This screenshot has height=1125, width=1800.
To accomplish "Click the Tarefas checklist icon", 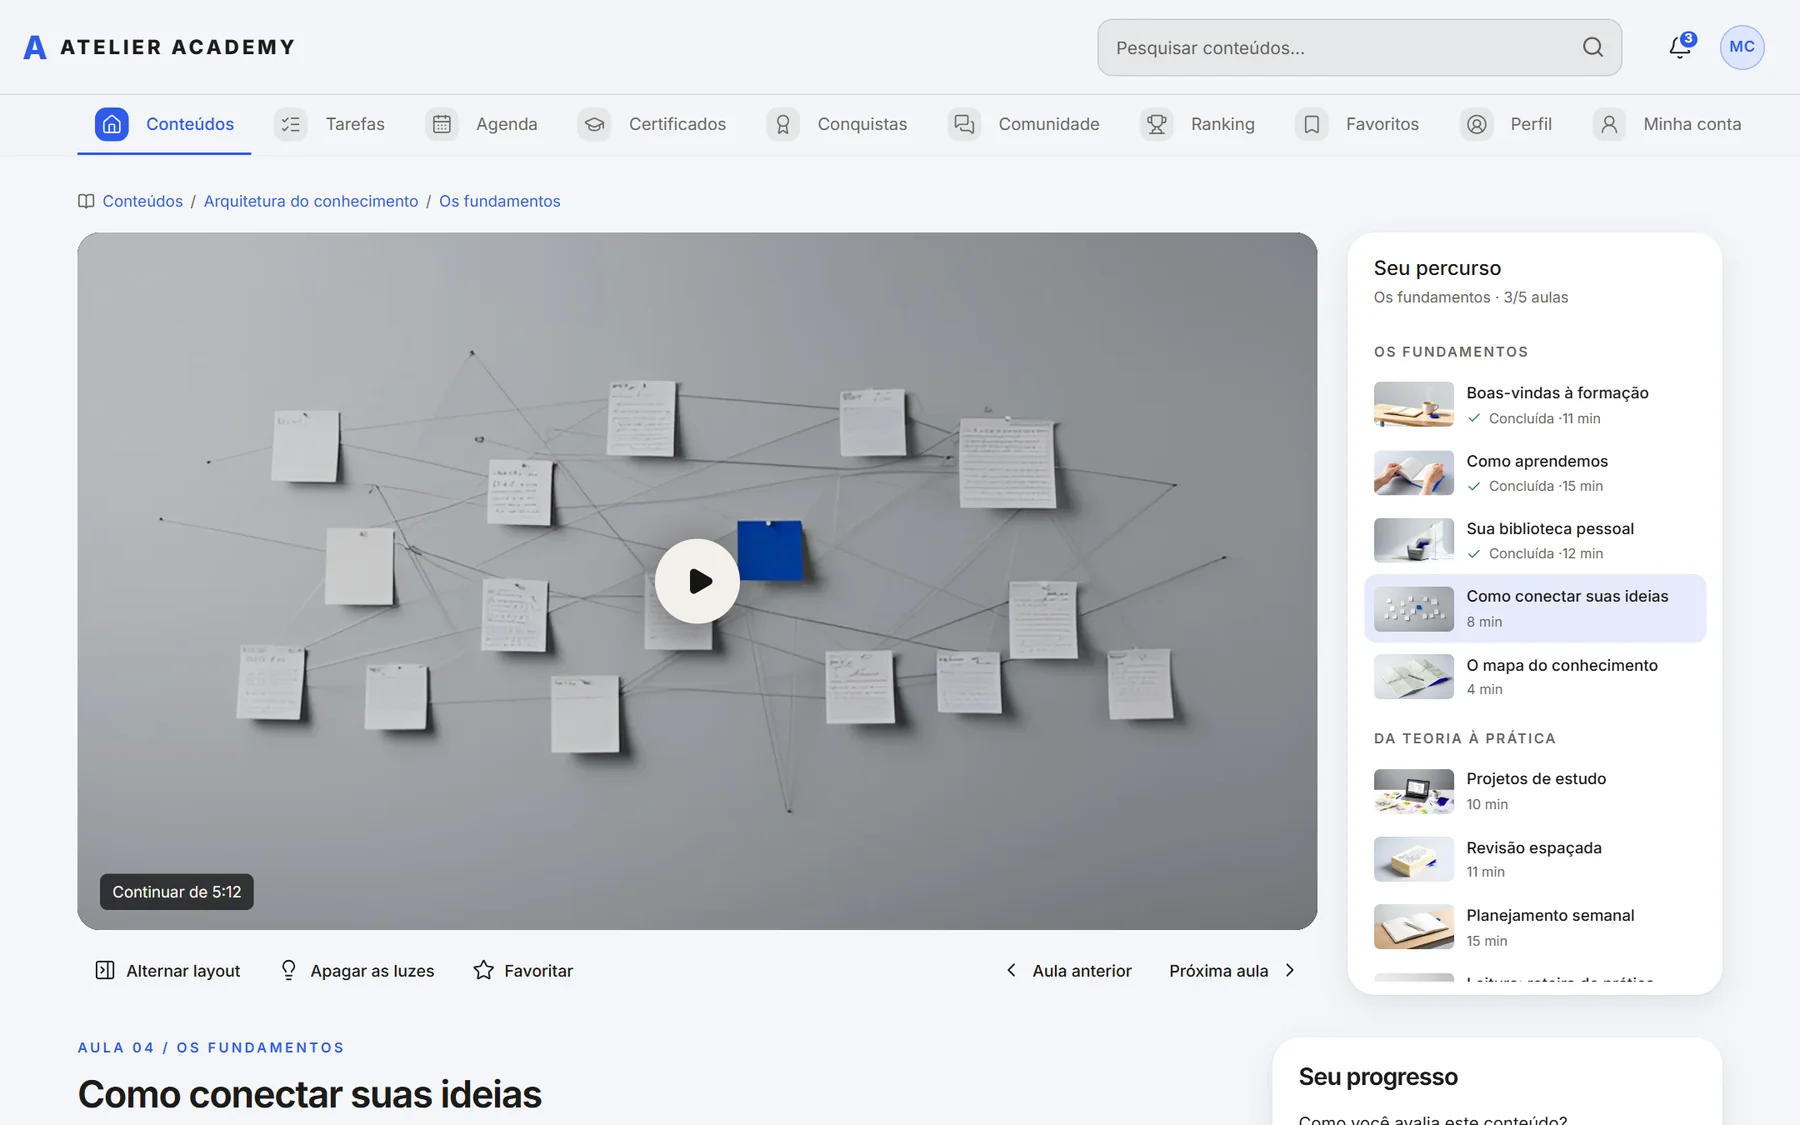I will [291, 124].
